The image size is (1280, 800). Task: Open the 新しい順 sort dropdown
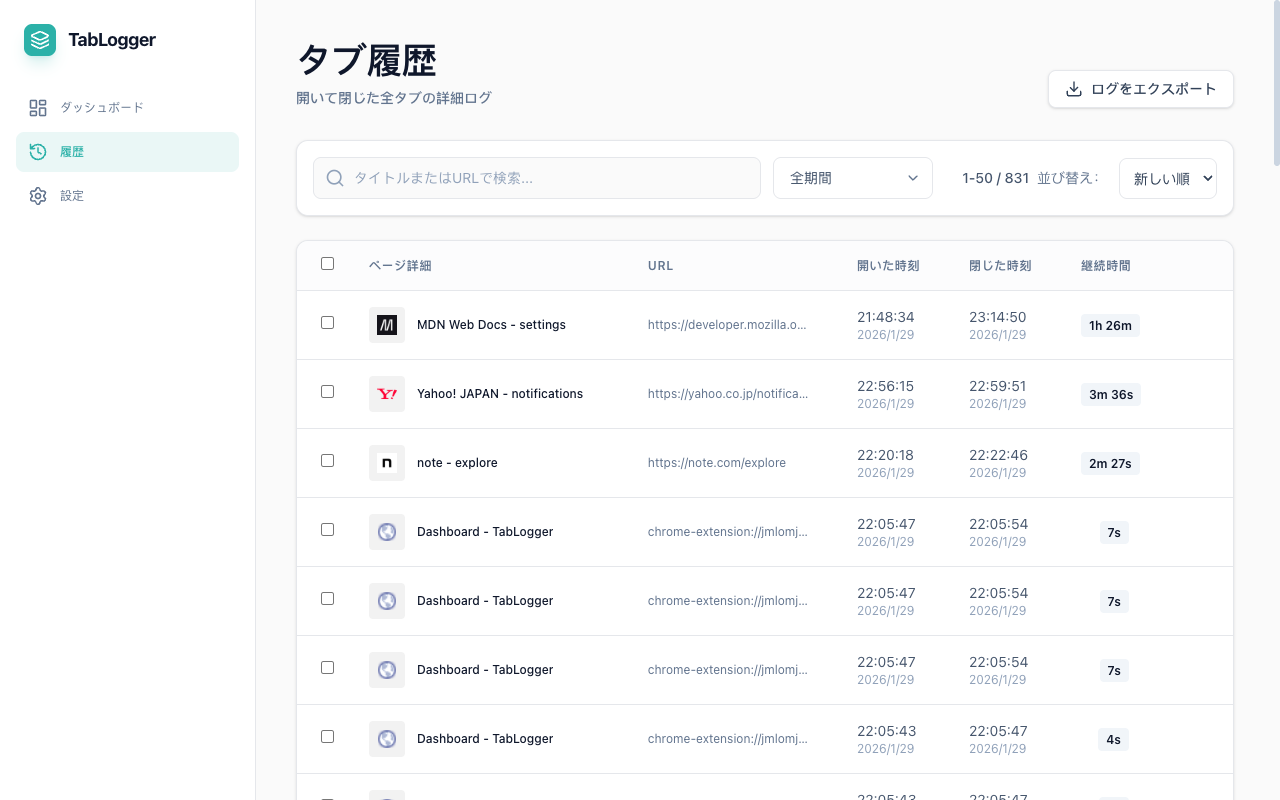pyautogui.click(x=1167, y=178)
